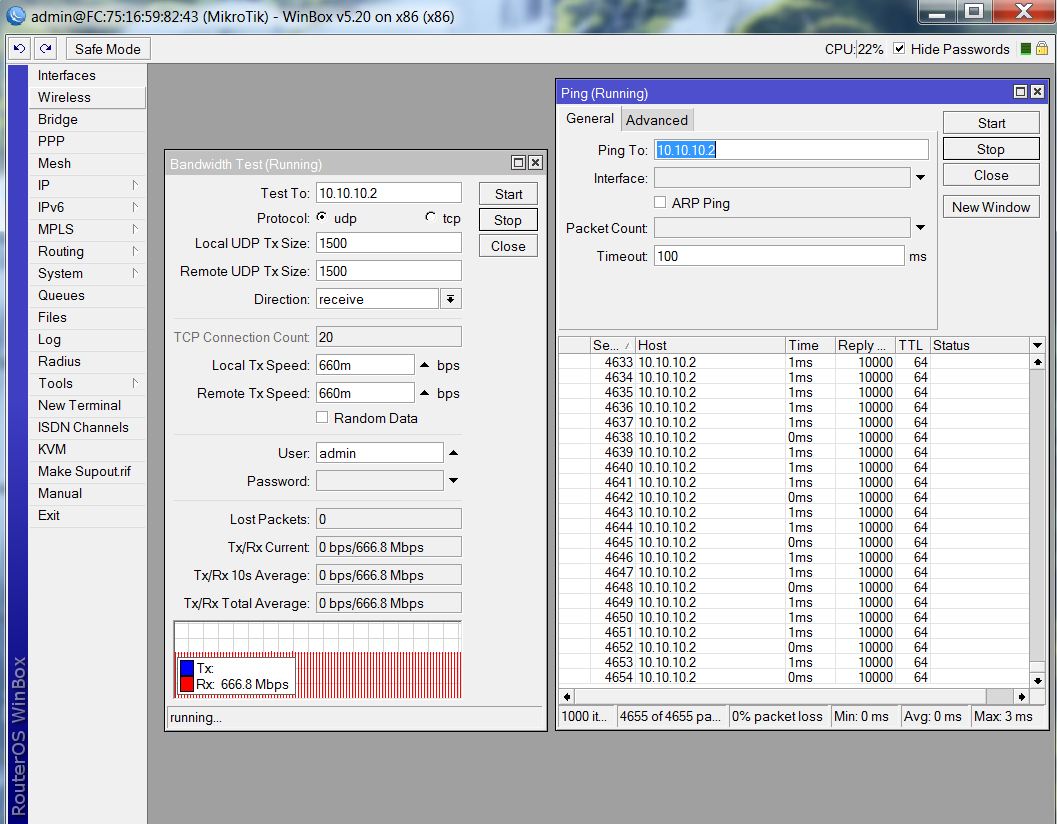Click the Timeout field
This screenshot has height=824, width=1057.
point(779,256)
